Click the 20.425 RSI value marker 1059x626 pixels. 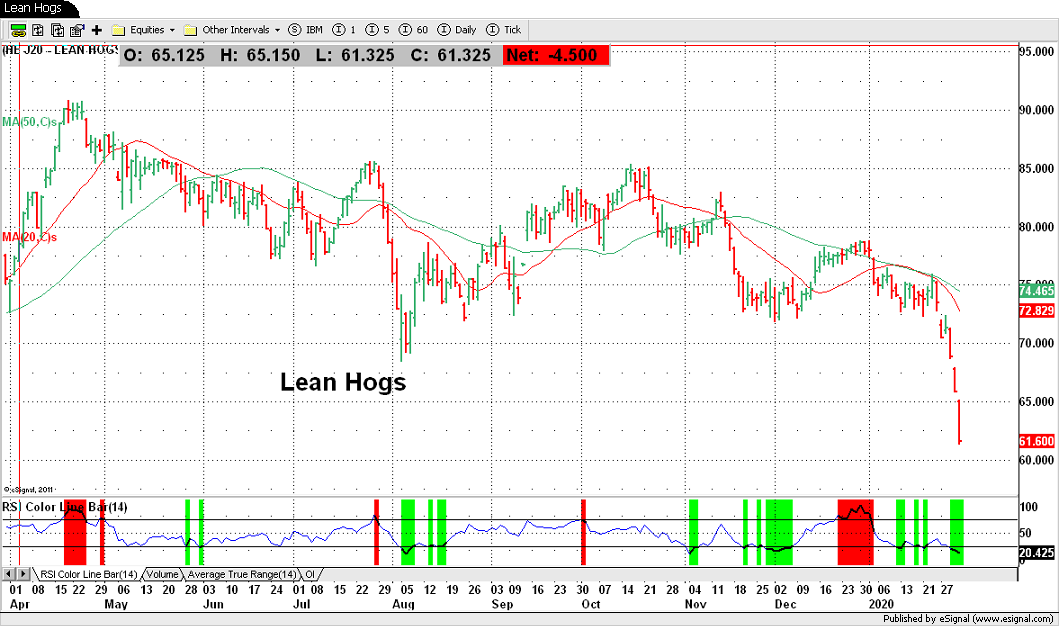click(x=1037, y=552)
